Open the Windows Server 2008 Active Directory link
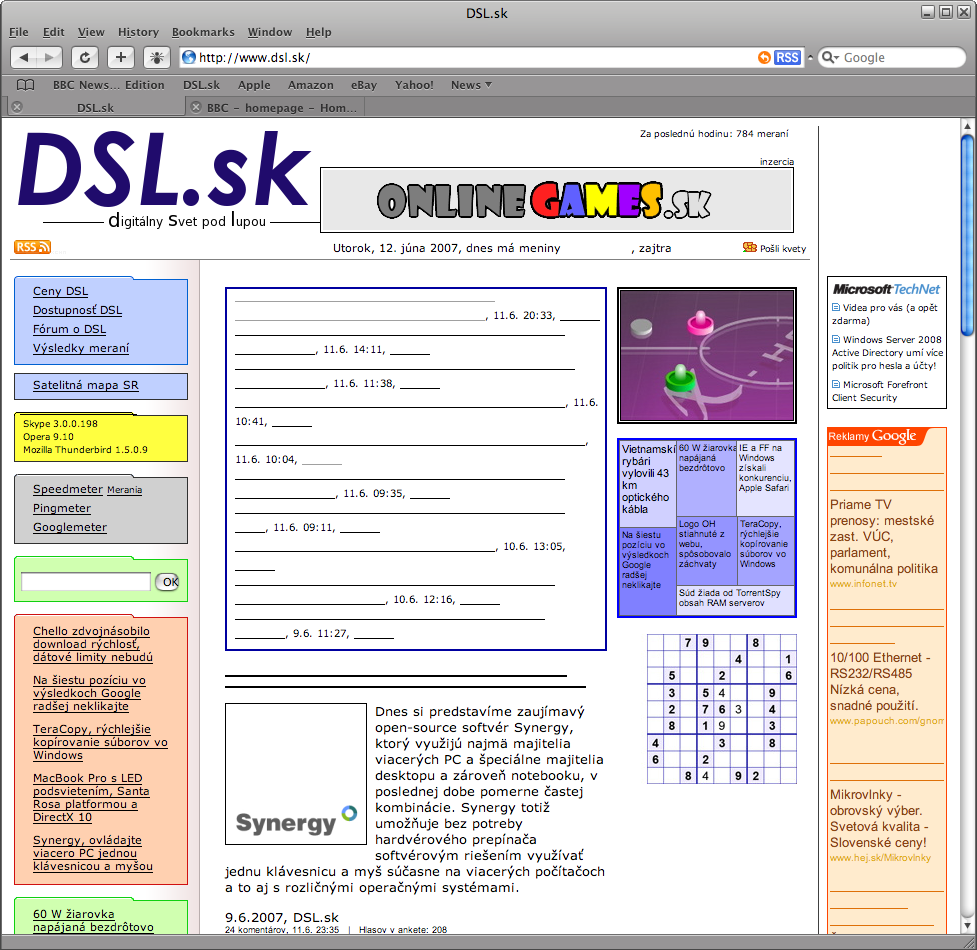 point(887,353)
